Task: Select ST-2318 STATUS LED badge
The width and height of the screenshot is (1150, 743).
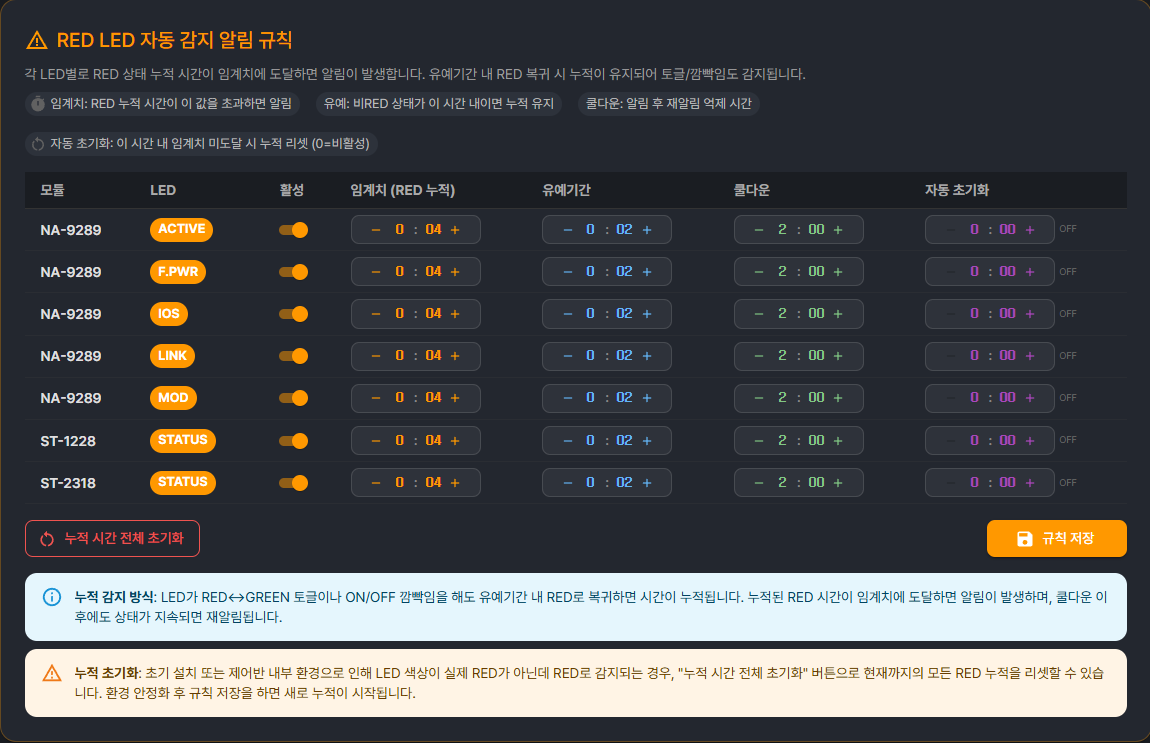Action: click(183, 482)
